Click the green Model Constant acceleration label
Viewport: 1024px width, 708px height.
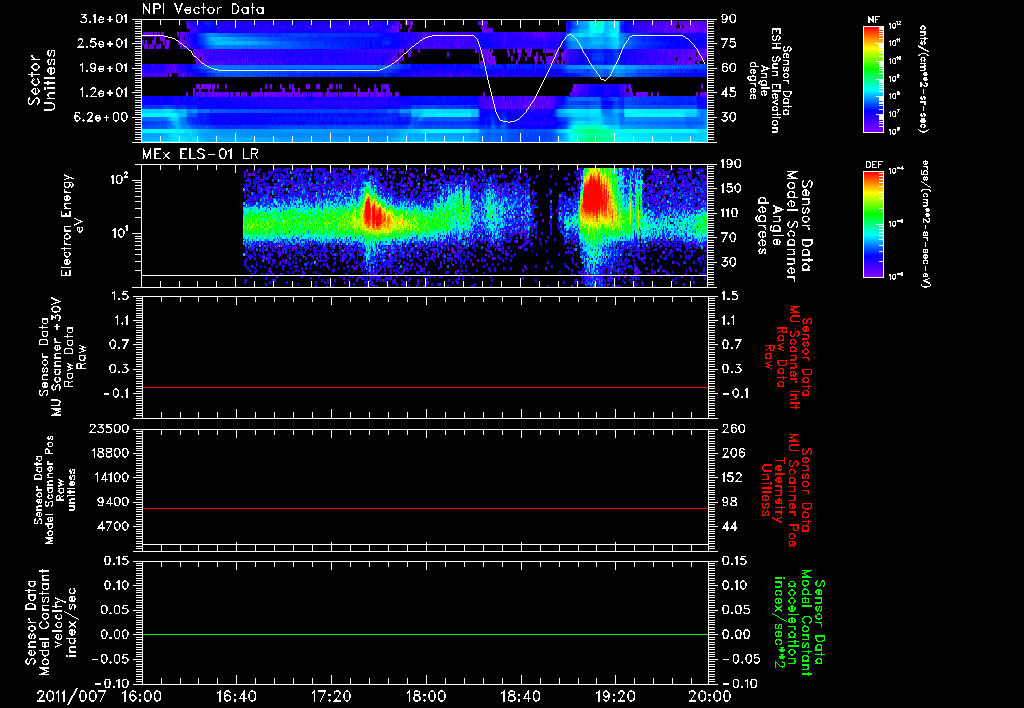pos(797,623)
